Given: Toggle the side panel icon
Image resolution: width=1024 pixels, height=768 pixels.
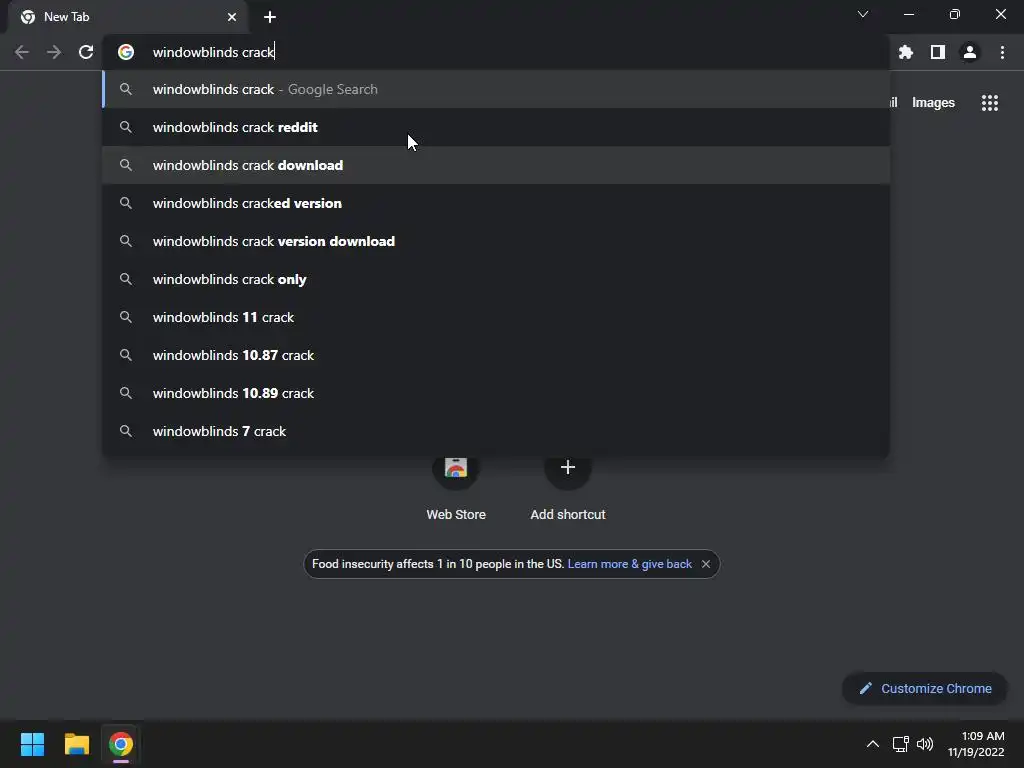Looking at the screenshot, I should pyautogui.click(x=938, y=52).
